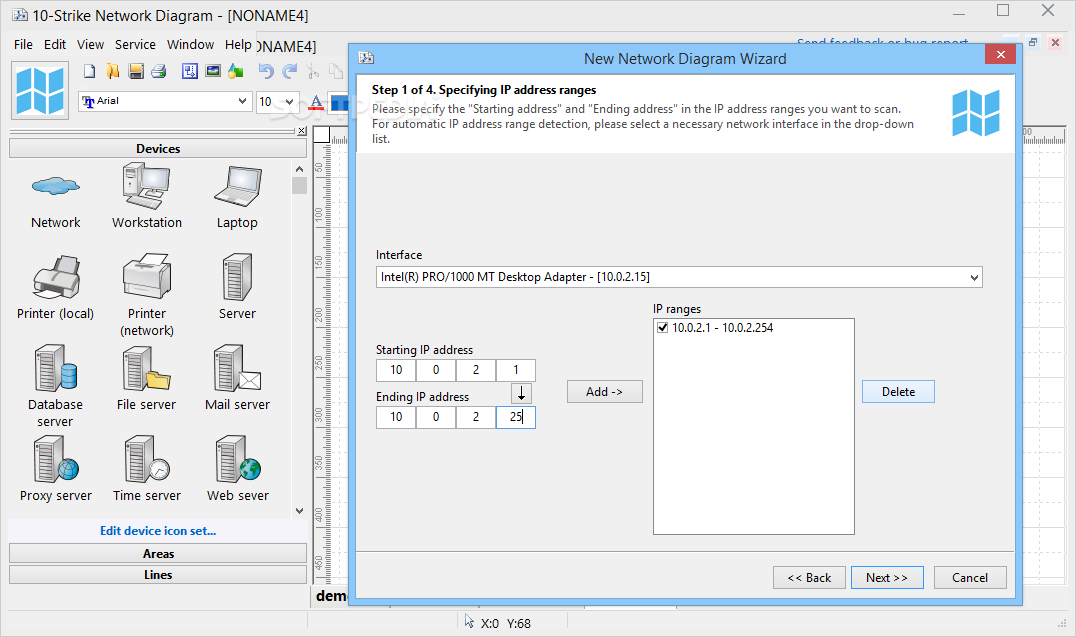Click the last octet field showing 25

(515, 417)
